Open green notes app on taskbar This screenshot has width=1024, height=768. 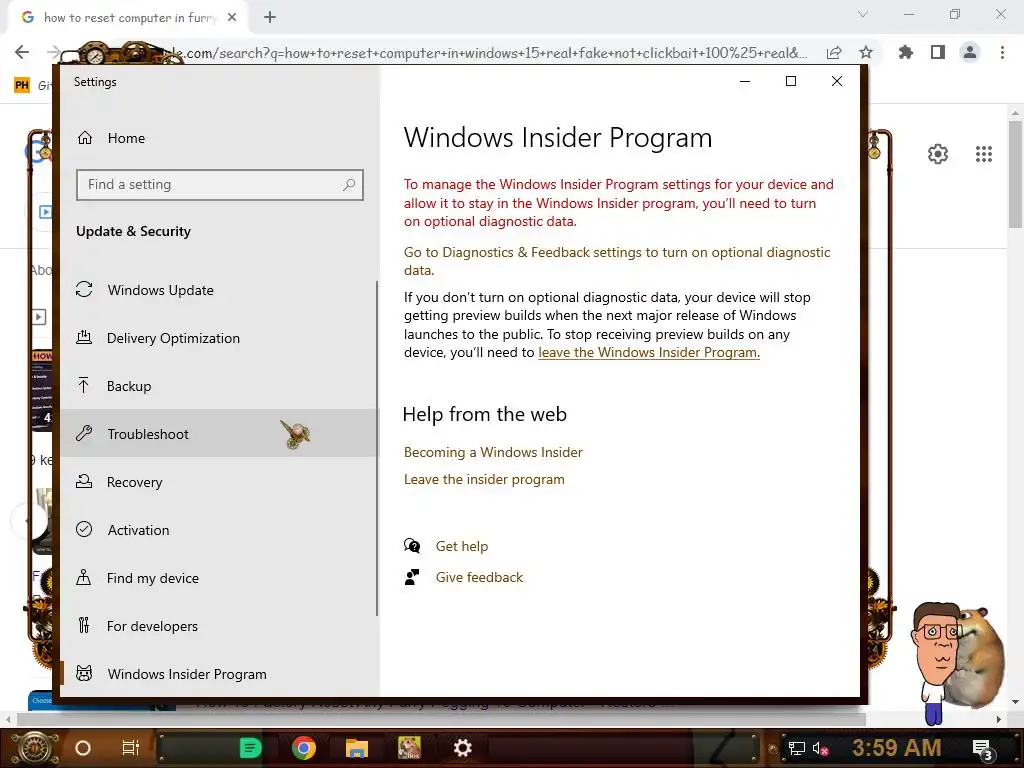[x=250, y=748]
